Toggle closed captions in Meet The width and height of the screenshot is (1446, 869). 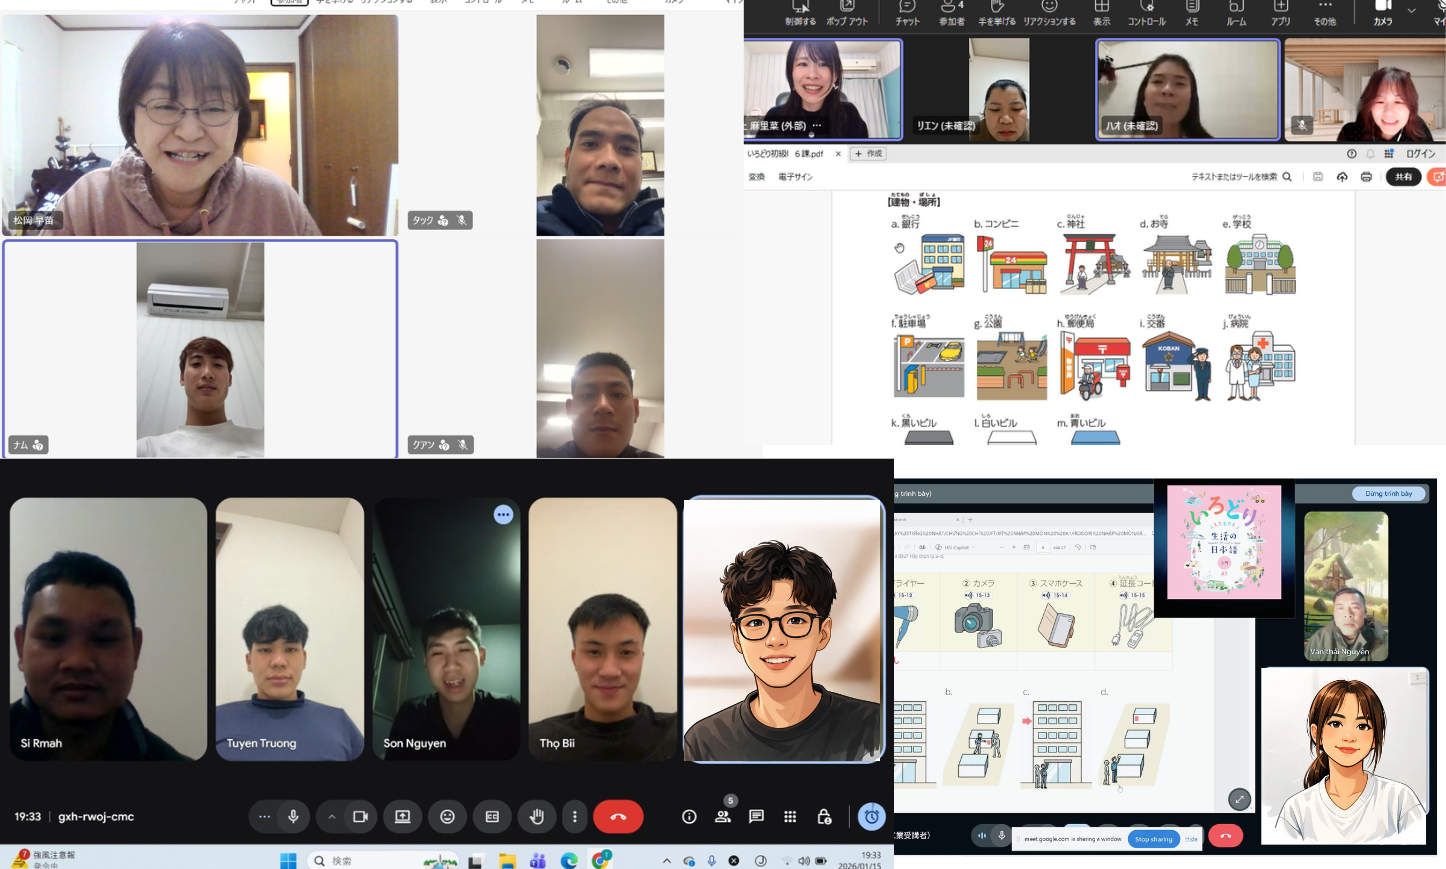492,817
